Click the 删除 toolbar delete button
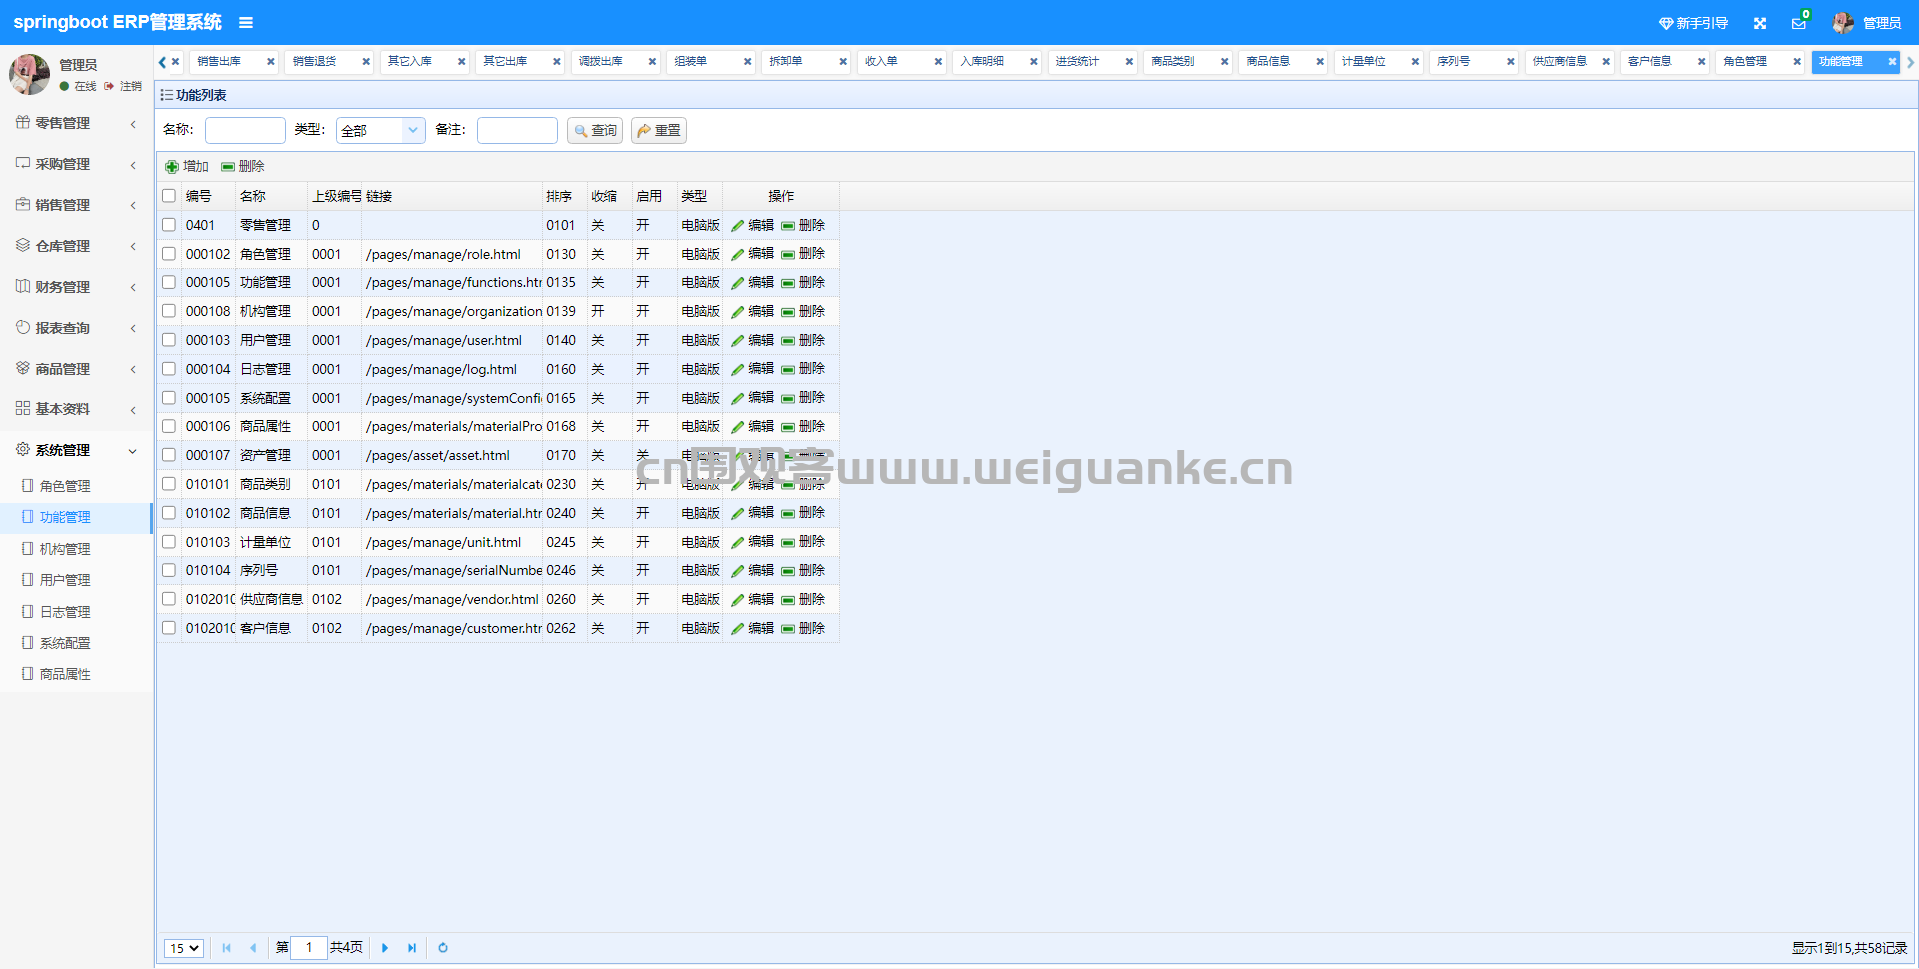 (243, 166)
